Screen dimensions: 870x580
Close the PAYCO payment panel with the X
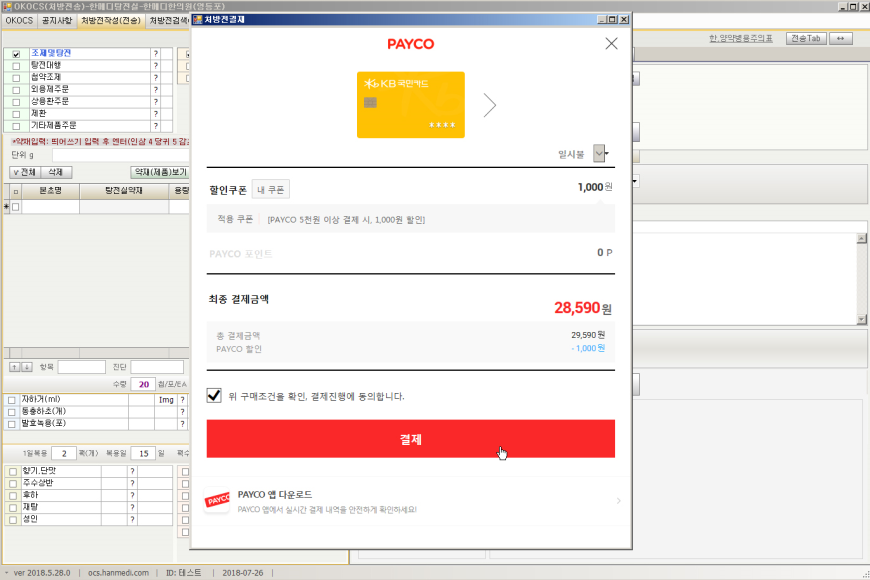point(611,43)
